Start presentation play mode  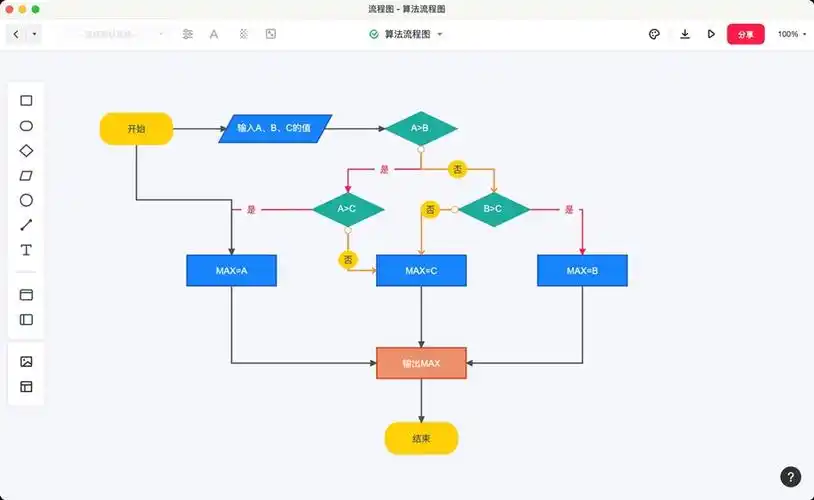(711, 34)
